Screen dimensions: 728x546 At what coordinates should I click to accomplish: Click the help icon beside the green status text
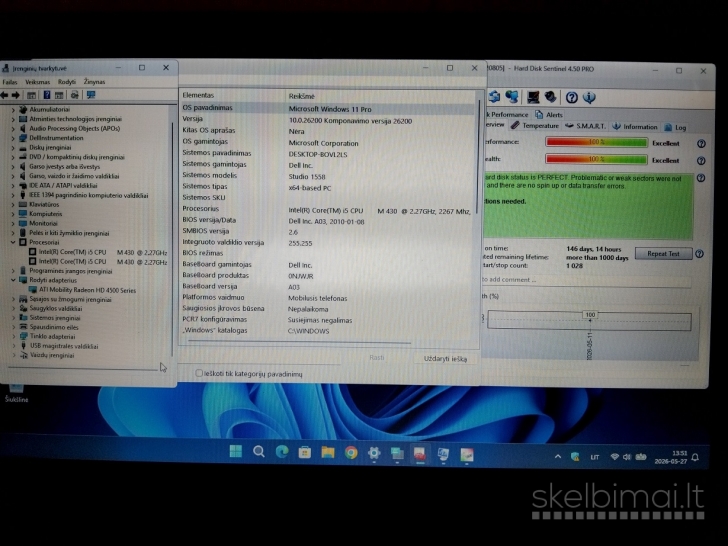701,178
